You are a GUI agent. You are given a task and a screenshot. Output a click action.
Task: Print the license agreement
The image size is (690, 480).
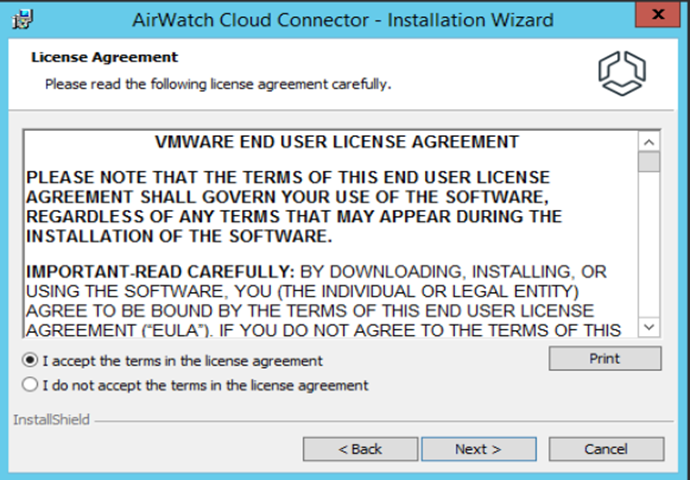pos(604,358)
